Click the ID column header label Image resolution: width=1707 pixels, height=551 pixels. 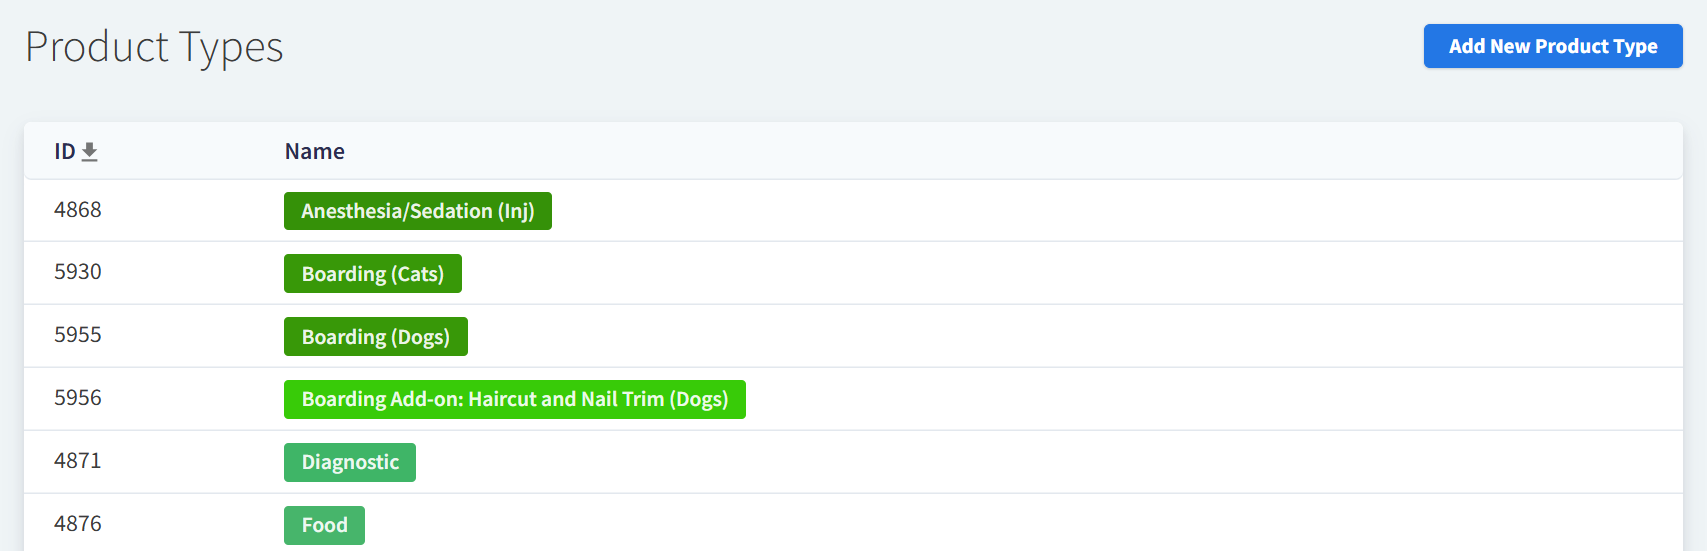coord(65,152)
